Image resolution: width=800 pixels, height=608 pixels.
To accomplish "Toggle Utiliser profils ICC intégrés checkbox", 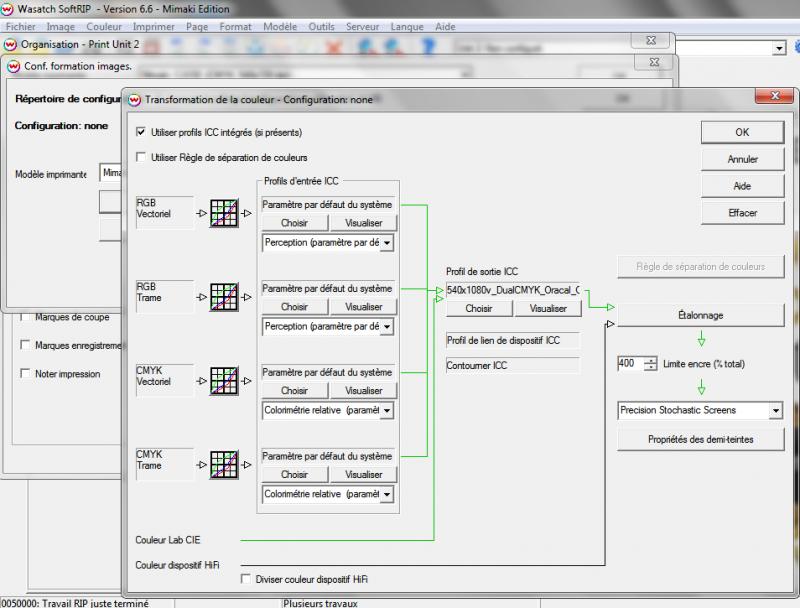I will point(141,132).
